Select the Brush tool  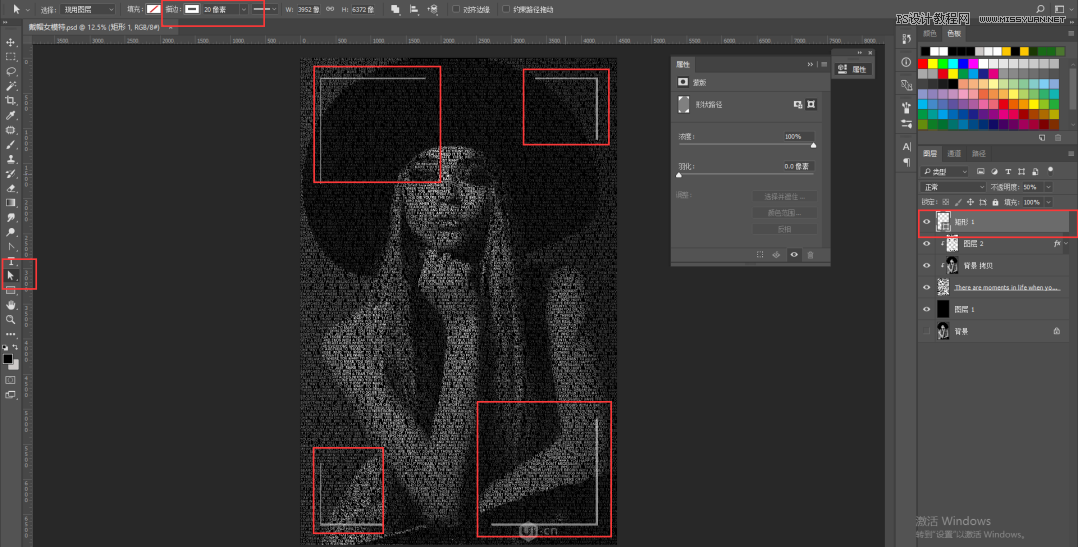[10, 144]
